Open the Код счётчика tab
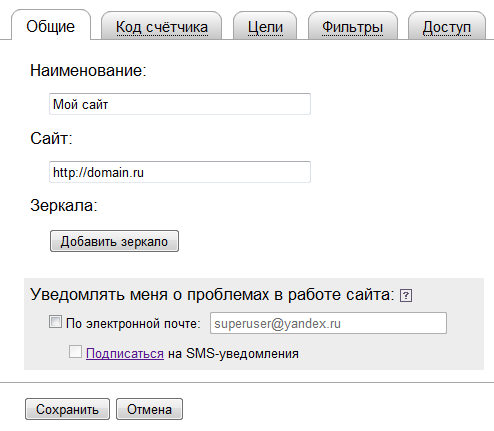The width and height of the screenshot is (494, 431). pos(162,27)
